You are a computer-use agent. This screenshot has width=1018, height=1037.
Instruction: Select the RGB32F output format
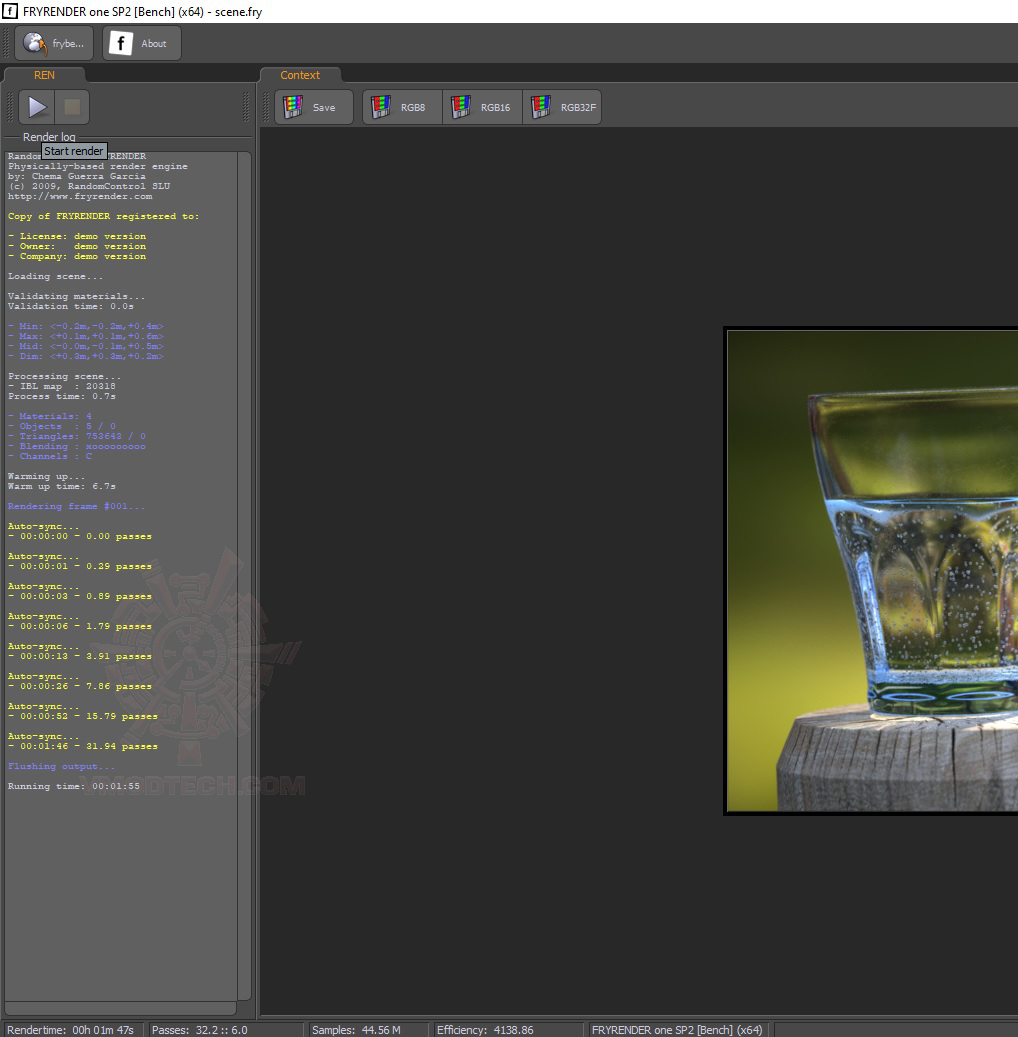tap(562, 107)
